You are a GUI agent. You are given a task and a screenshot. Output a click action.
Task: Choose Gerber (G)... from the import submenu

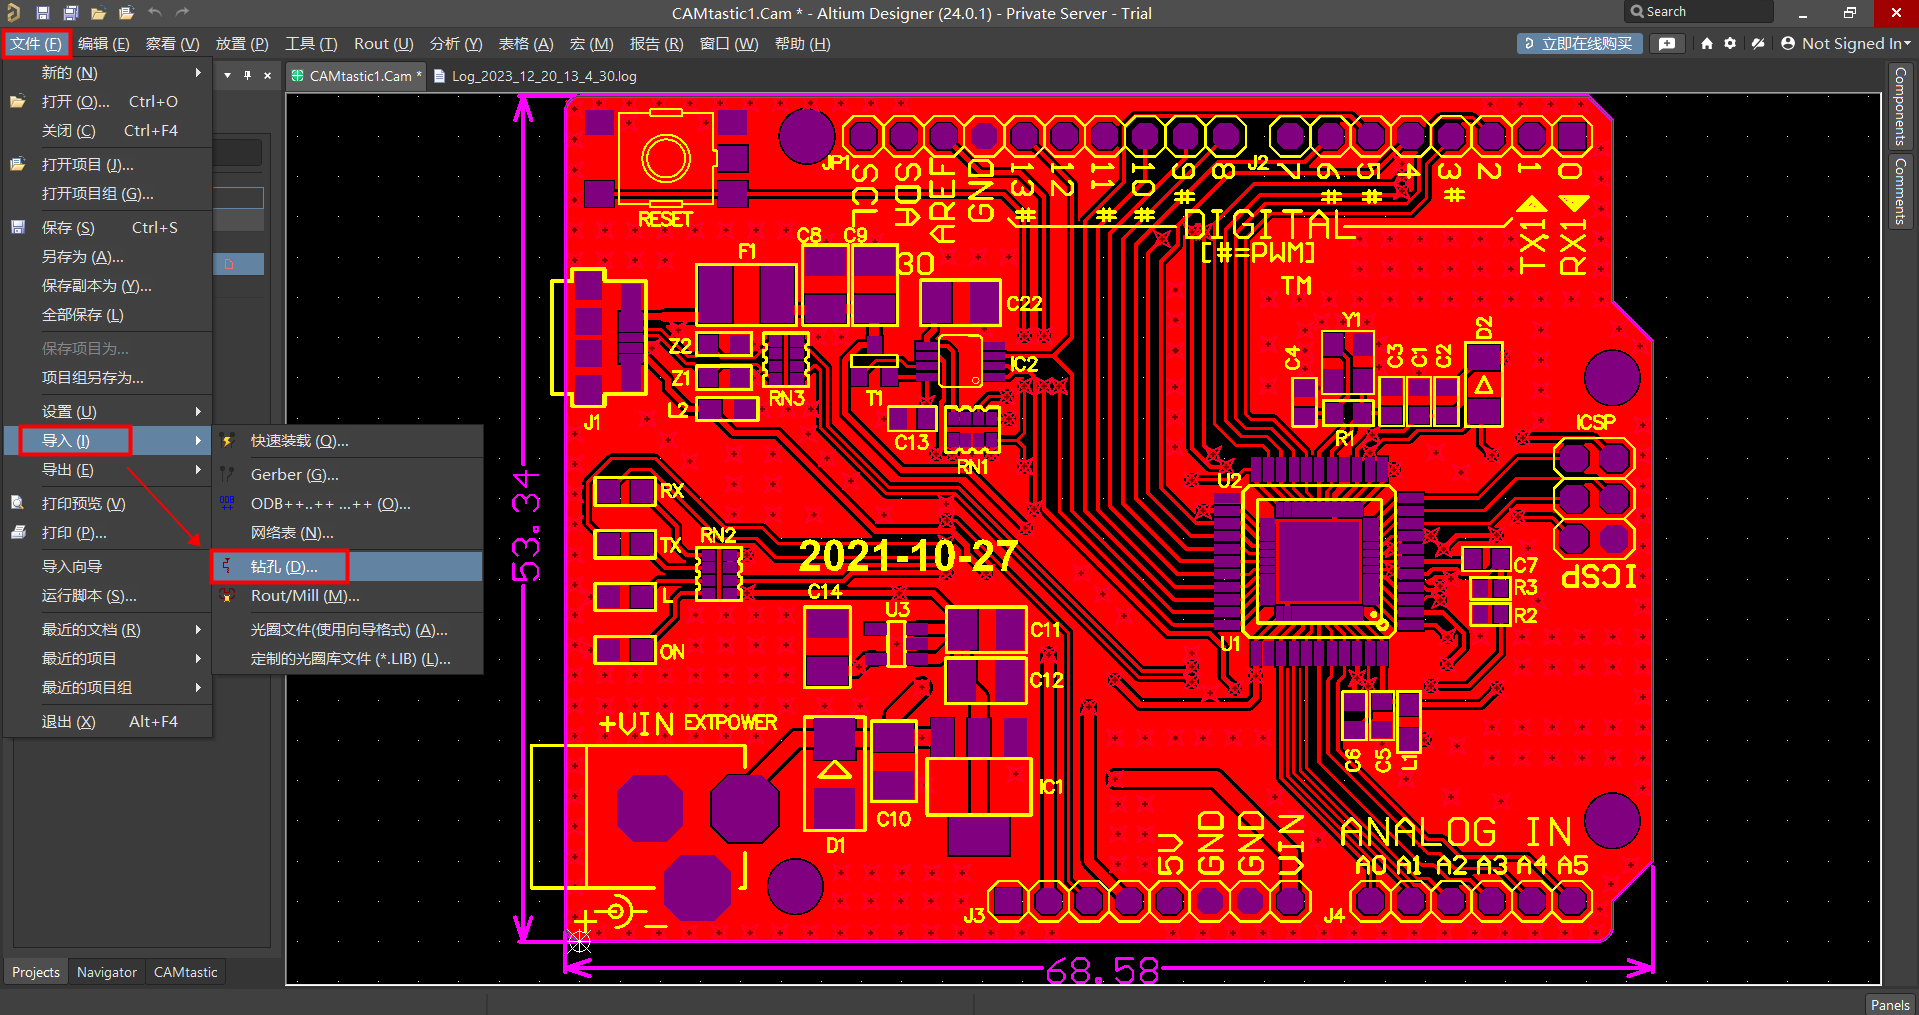[x=294, y=475]
